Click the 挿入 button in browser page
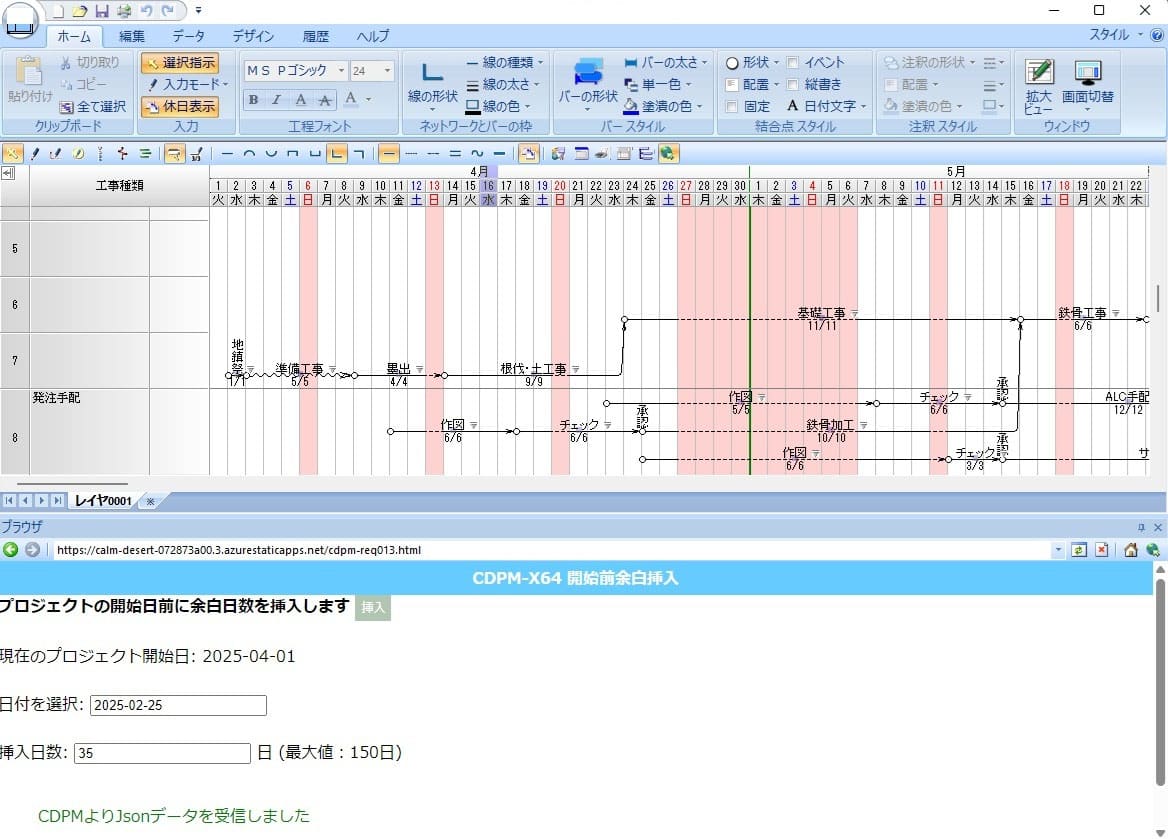The width and height of the screenshot is (1168, 839). point(373,607)
